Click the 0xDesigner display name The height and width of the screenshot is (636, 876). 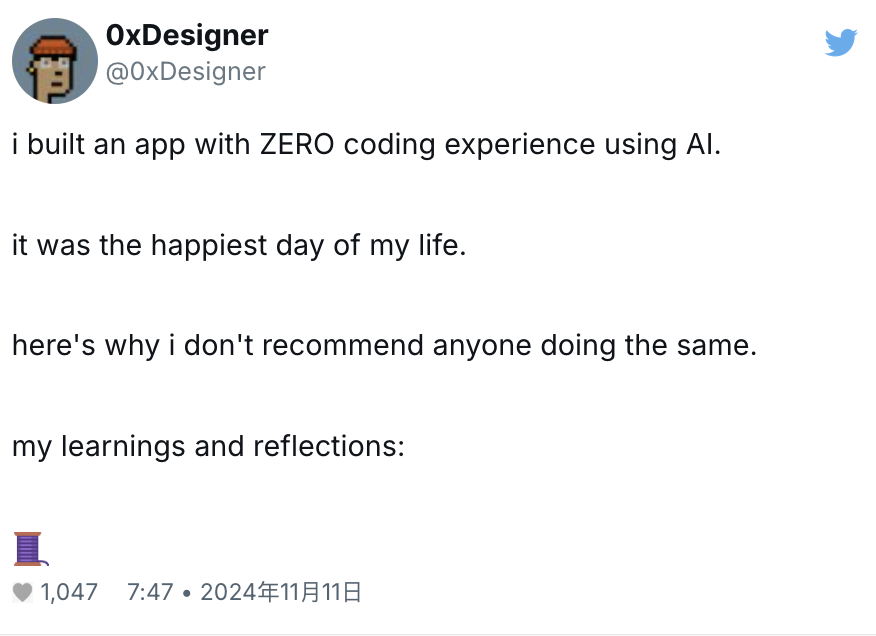(x=187, y=36)
